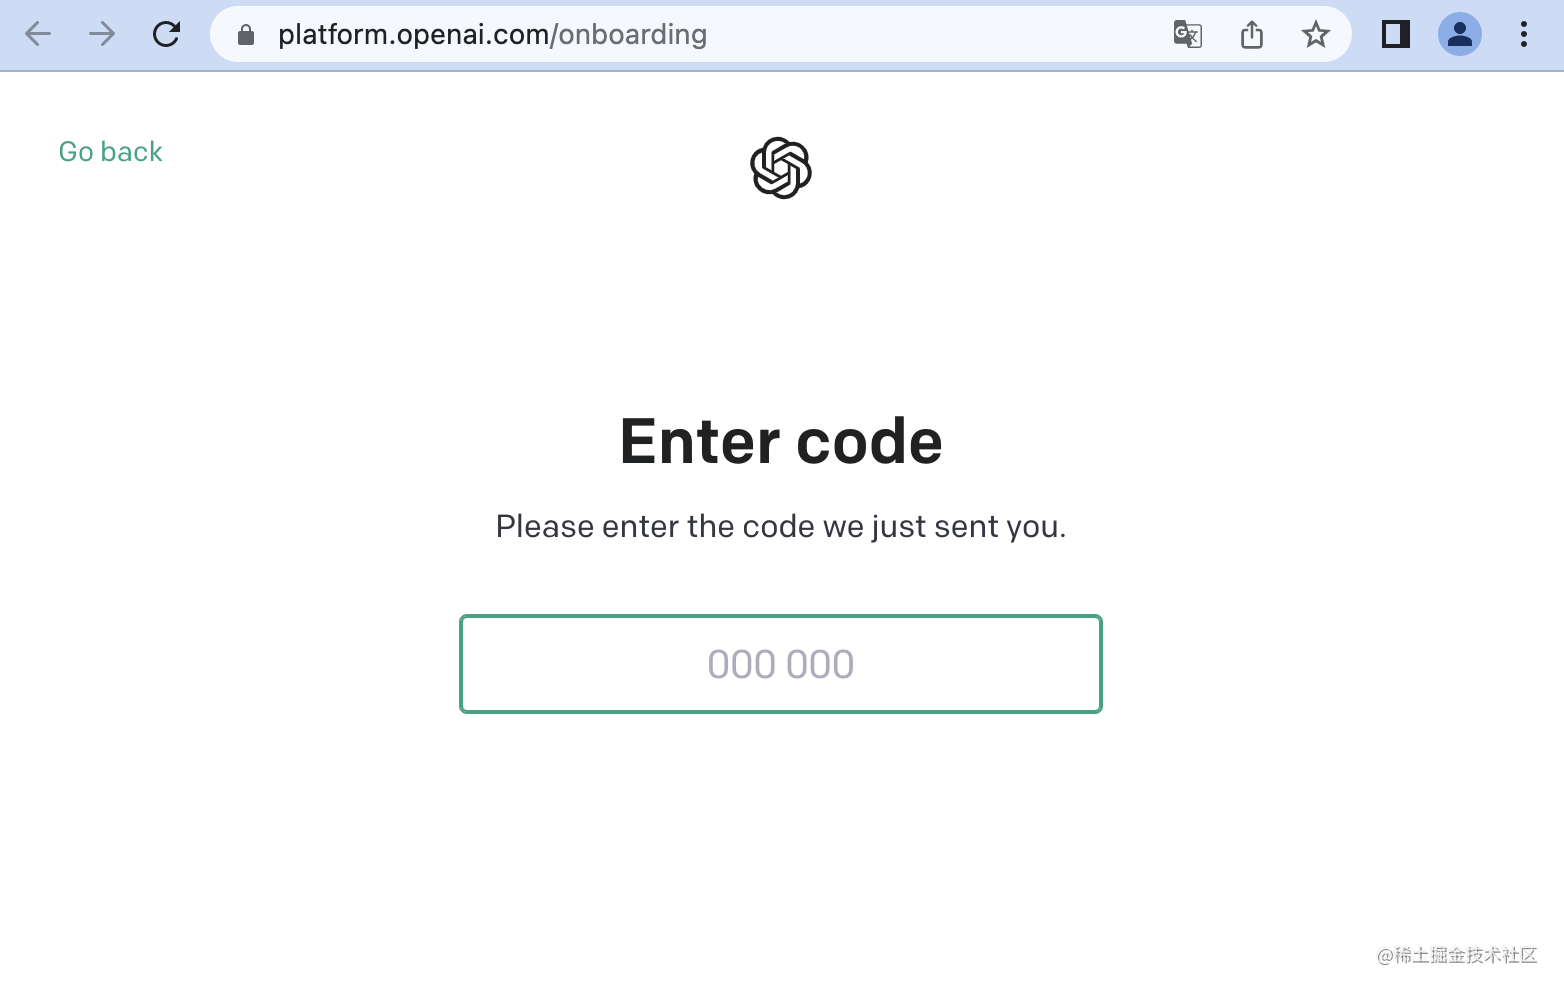
Task: Follow the Go back link
Action: pyautogui.click(x=110, y=151)
